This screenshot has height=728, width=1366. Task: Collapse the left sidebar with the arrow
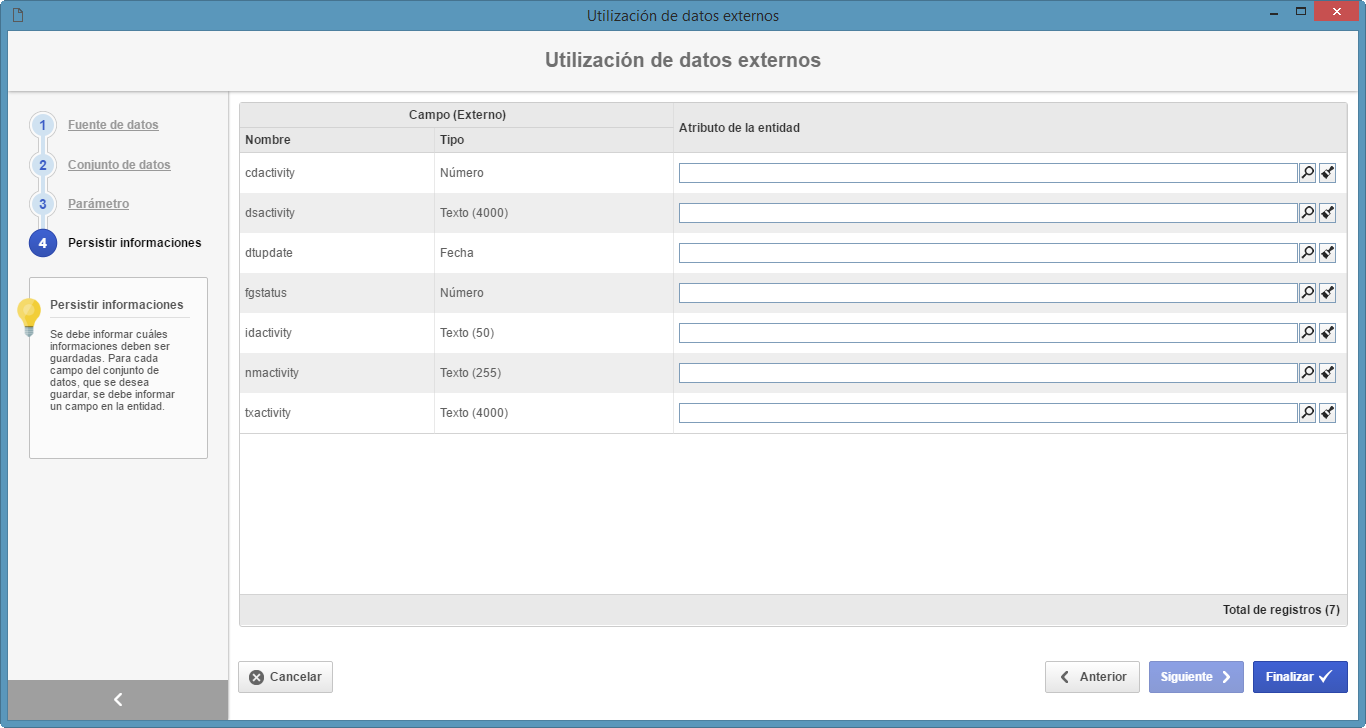point(118,700)
